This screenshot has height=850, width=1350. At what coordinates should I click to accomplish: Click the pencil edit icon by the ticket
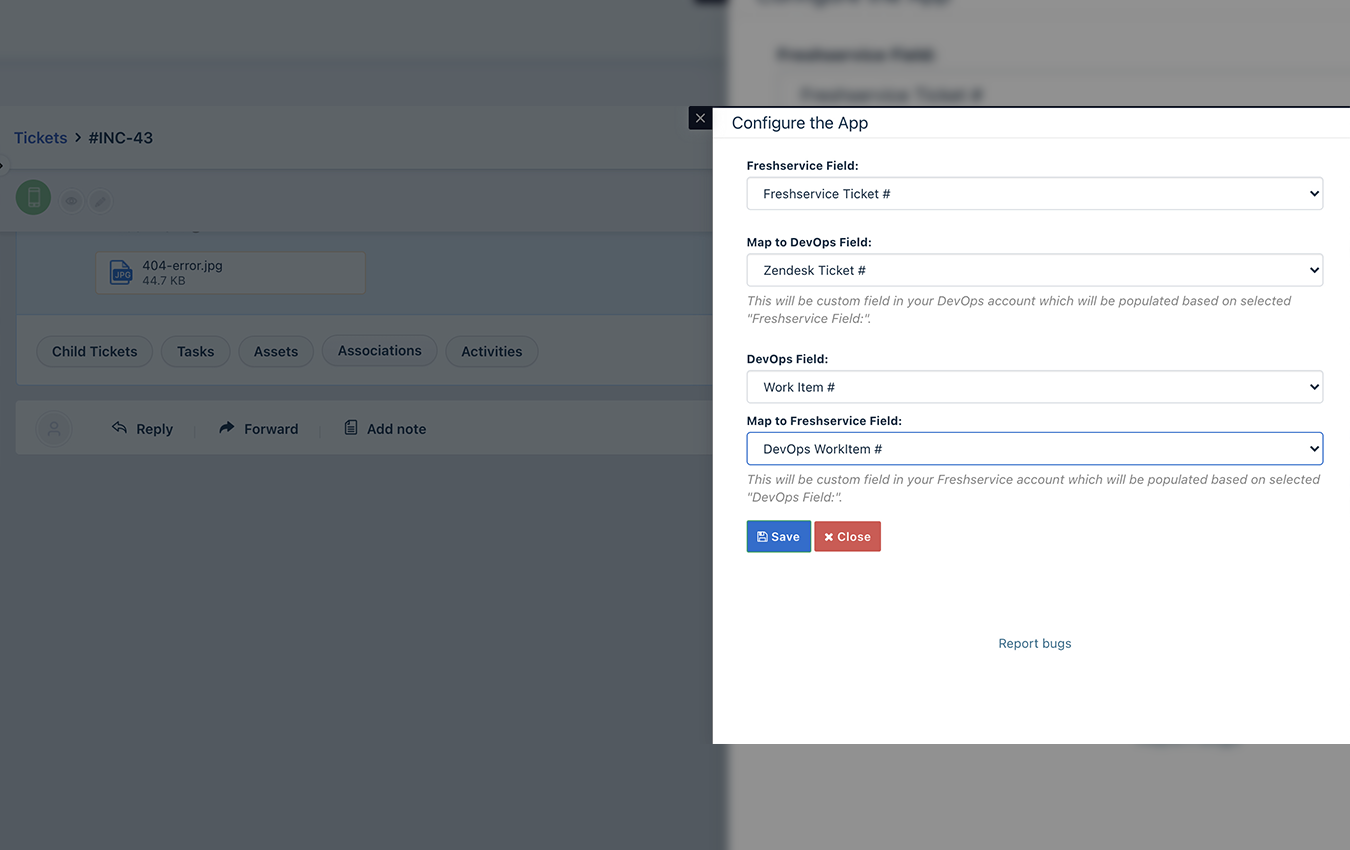(x=100, y=201)
